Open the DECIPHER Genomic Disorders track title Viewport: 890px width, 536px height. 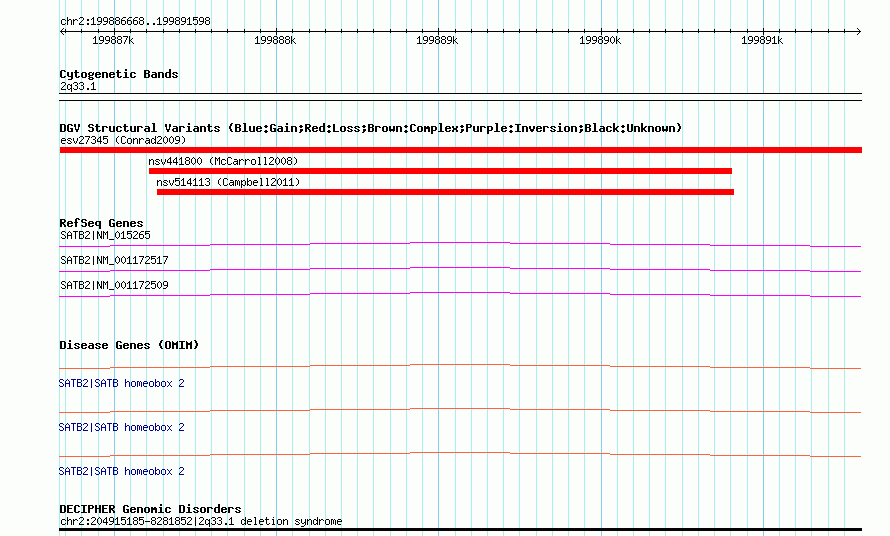pos(150,509)
